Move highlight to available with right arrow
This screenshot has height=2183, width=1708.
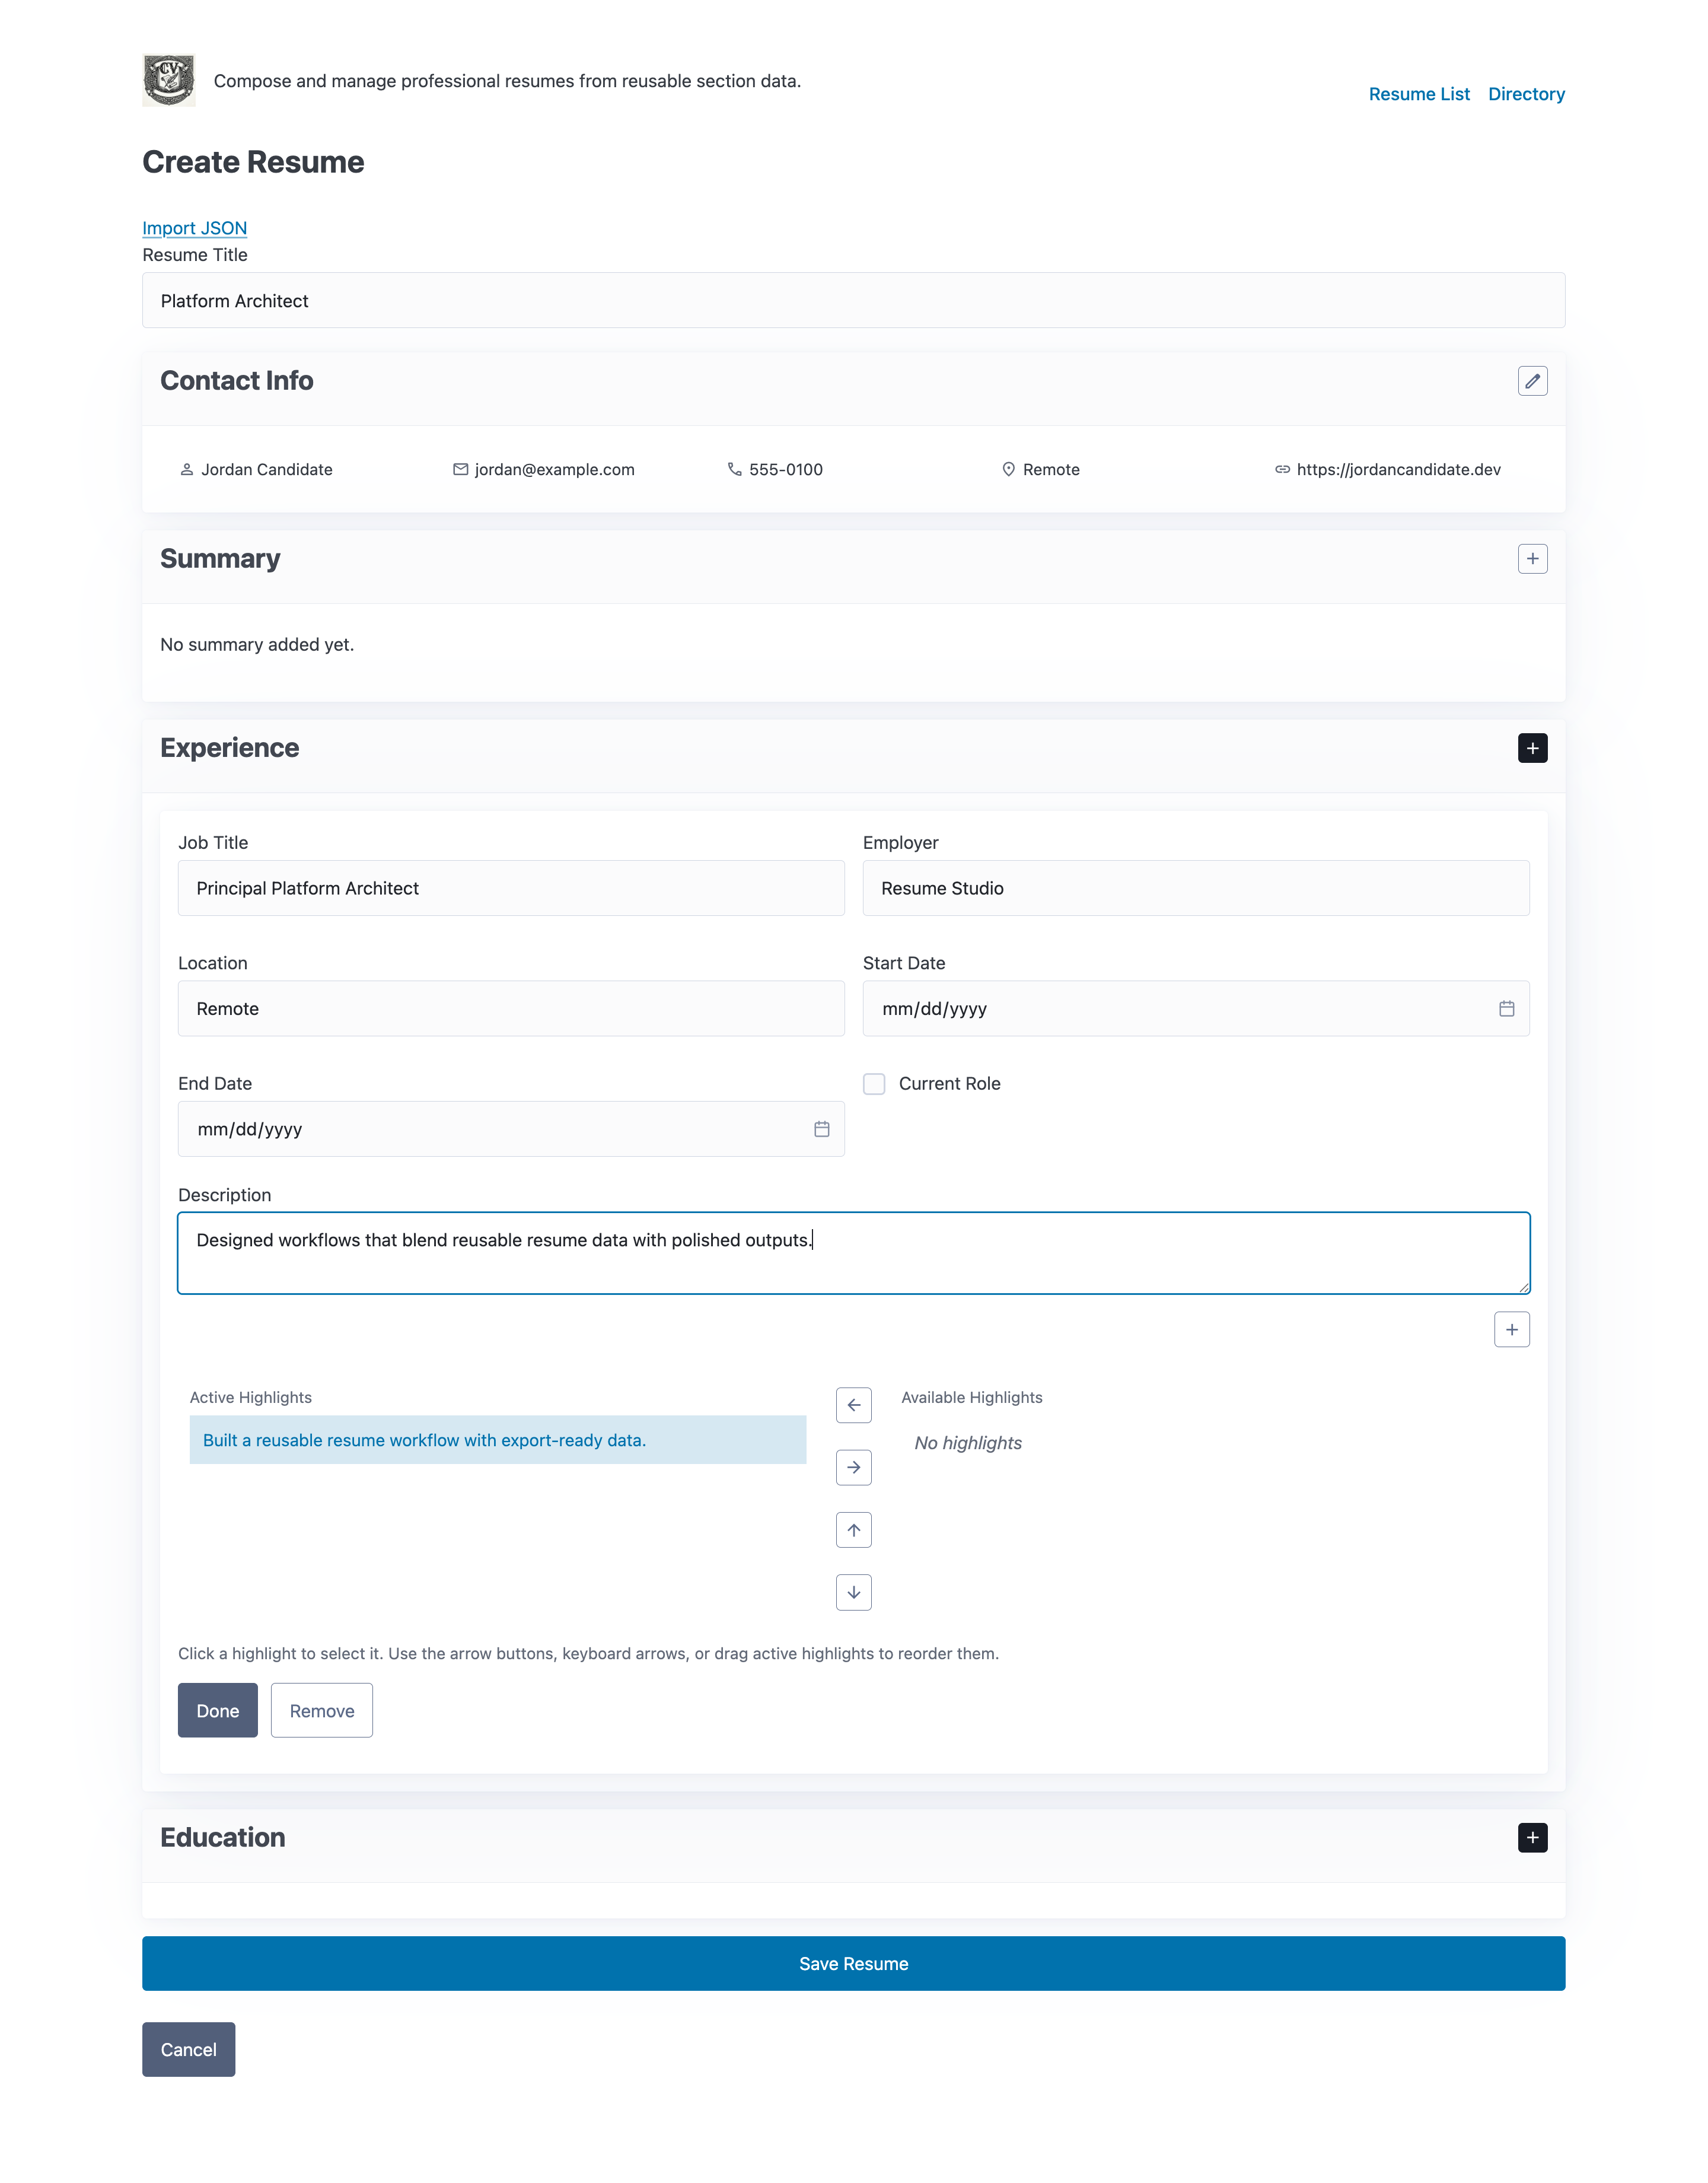click(x=853, y=1467)
